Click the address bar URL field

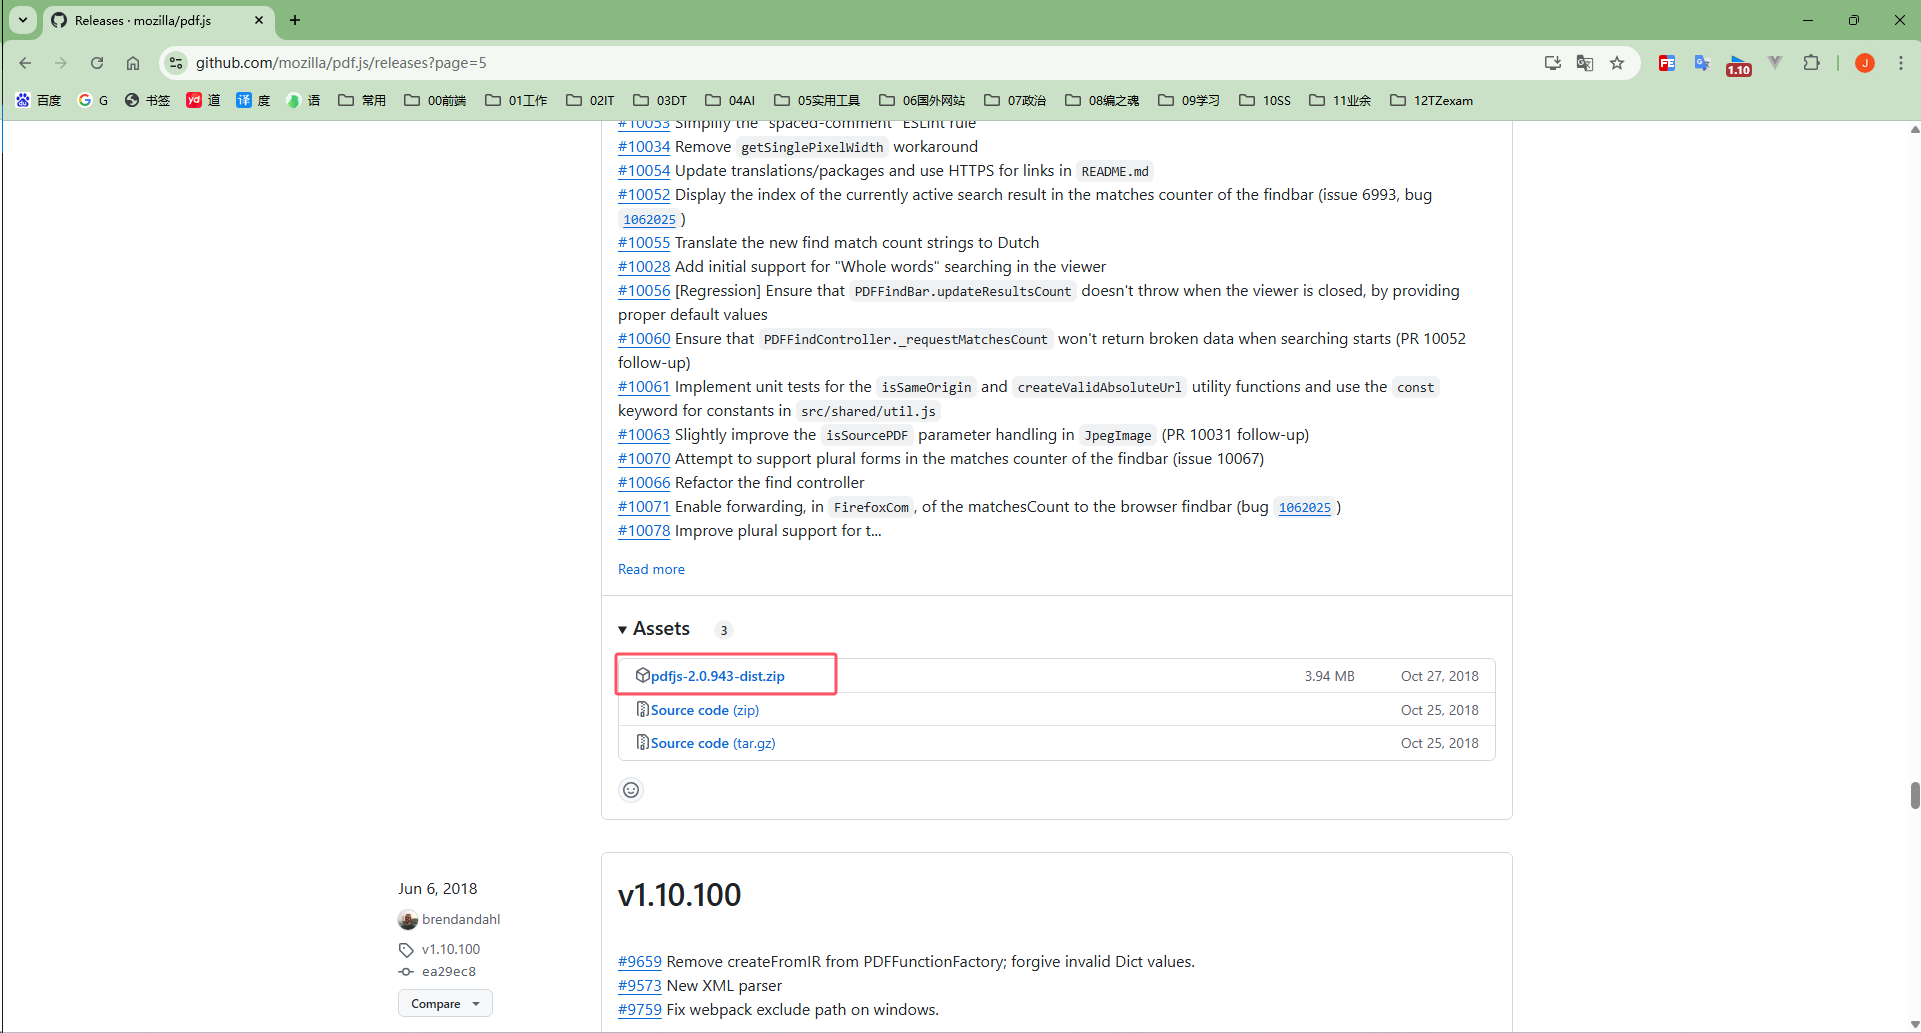(x=860, y=63)
